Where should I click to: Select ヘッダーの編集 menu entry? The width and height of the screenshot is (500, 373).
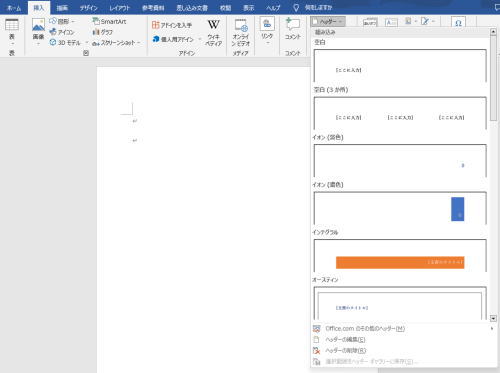(x=345, y=339)
